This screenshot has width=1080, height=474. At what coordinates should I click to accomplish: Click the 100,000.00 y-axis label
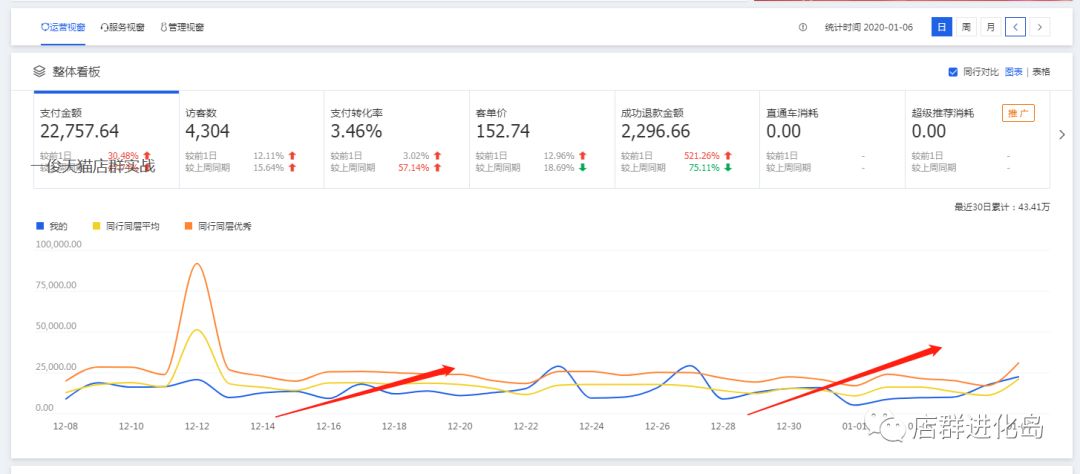[x=59, y=244]
